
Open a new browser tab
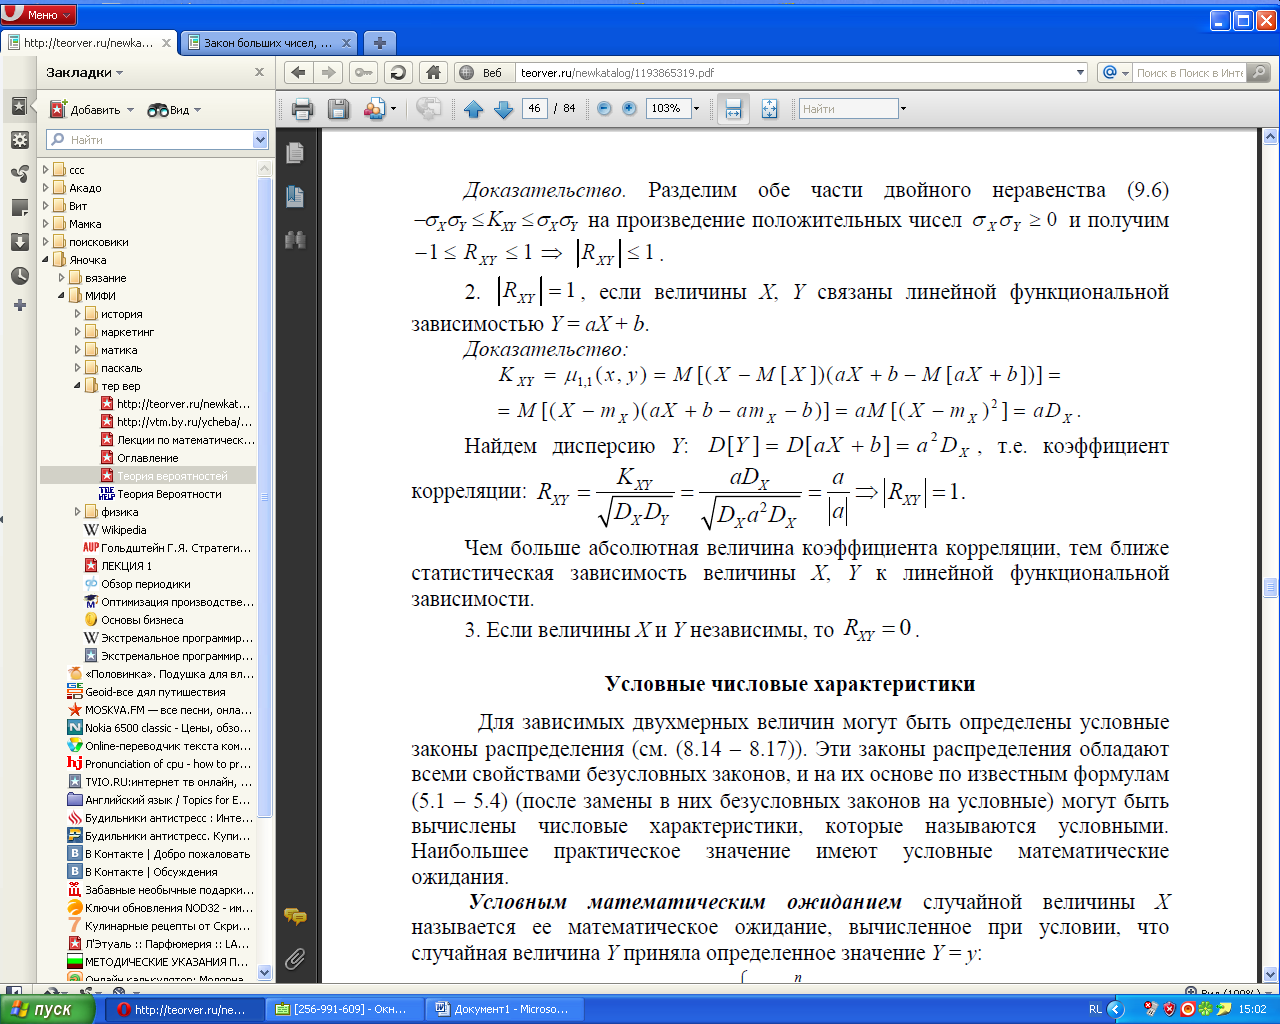(379, 43)
